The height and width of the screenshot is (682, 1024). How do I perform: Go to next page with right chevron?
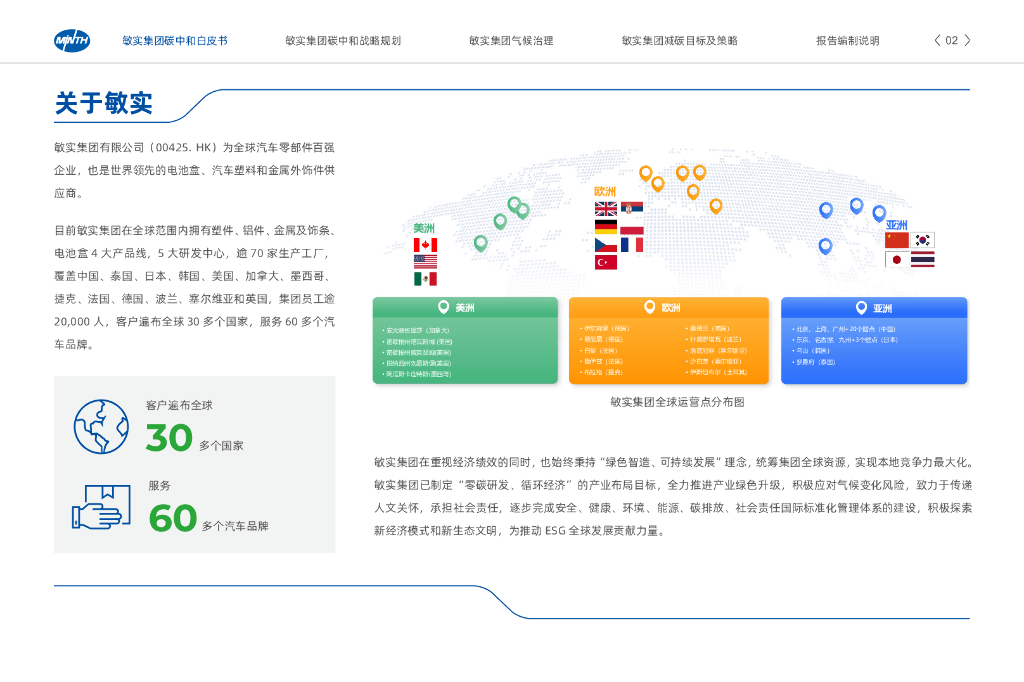967,41
